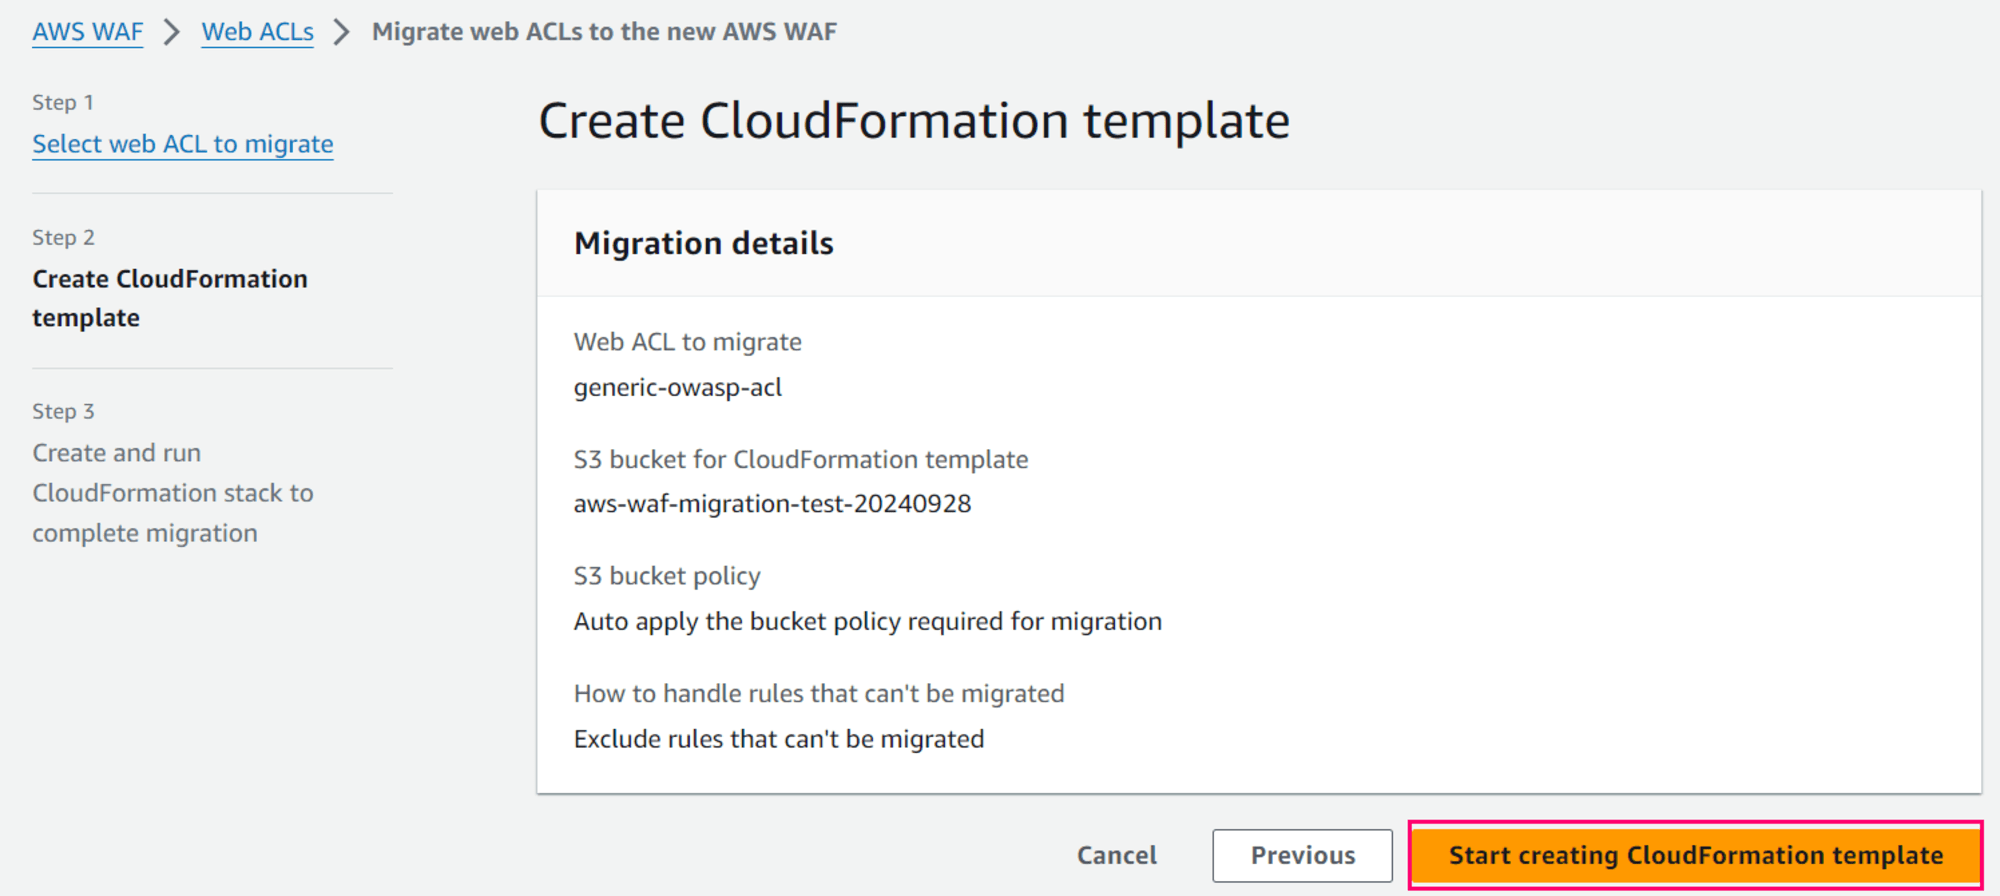Select the current breadcrumb 'Migrate web ACLs to the new AWS WAF'
Screen dimensions: 2000x896
[604, 32]
